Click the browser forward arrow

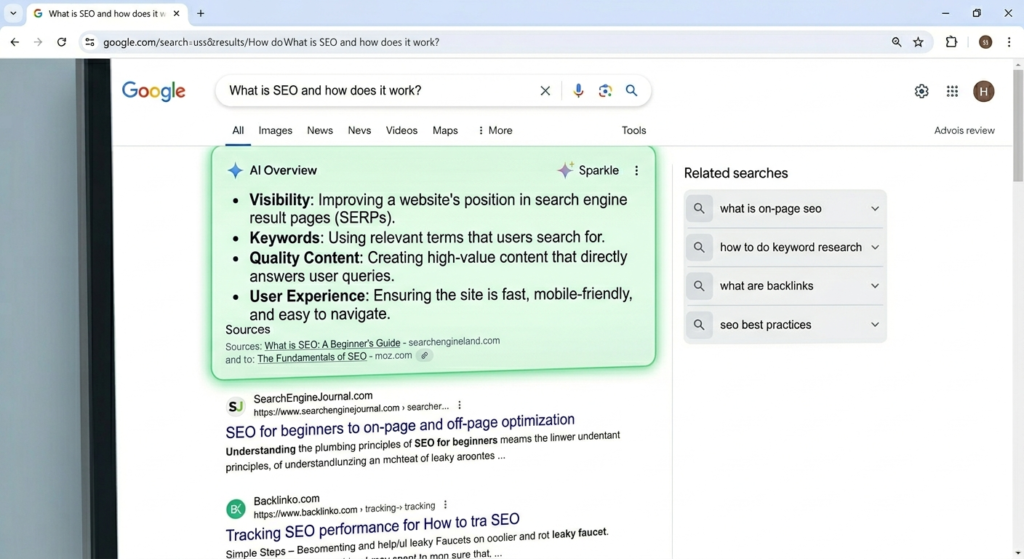pyautogui.click(x=38, y=42)
